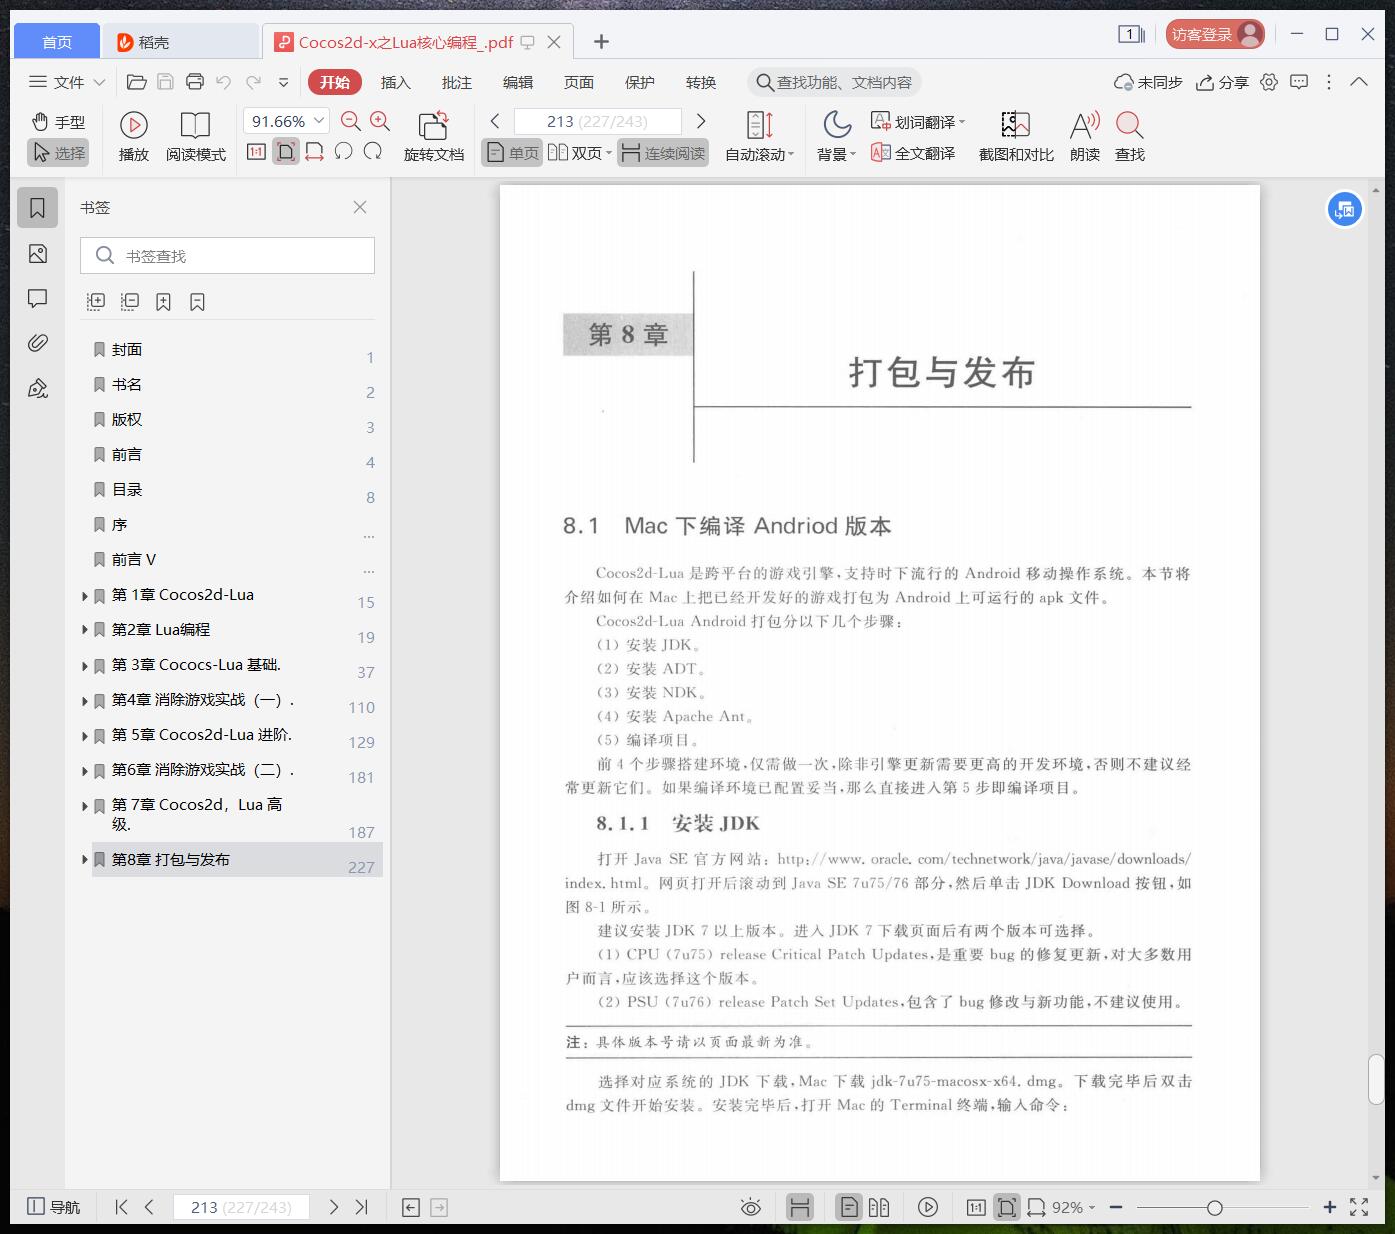Click the search functions box (查找功能)

click(x=834, y=82)
